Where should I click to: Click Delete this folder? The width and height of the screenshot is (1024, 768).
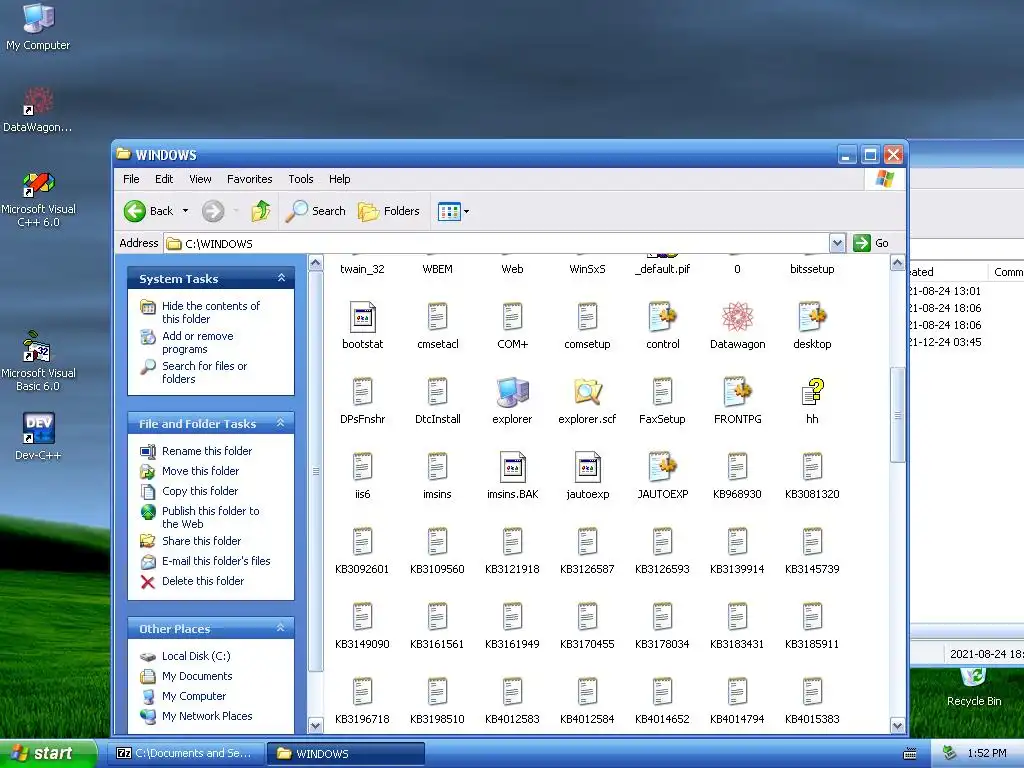pos(203,581)
